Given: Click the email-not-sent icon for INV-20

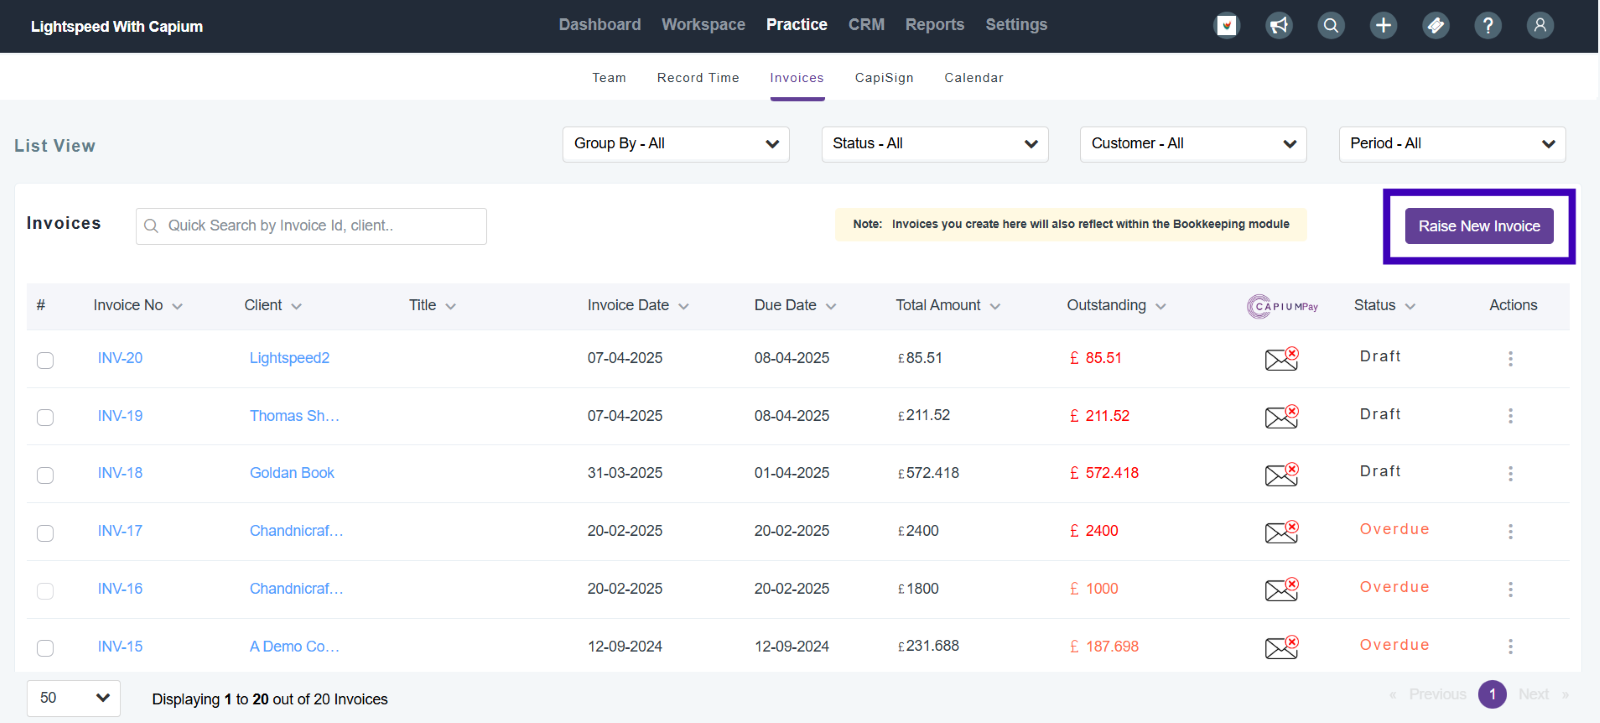Looking at the screenshot, I should (x=1282, y=359).
